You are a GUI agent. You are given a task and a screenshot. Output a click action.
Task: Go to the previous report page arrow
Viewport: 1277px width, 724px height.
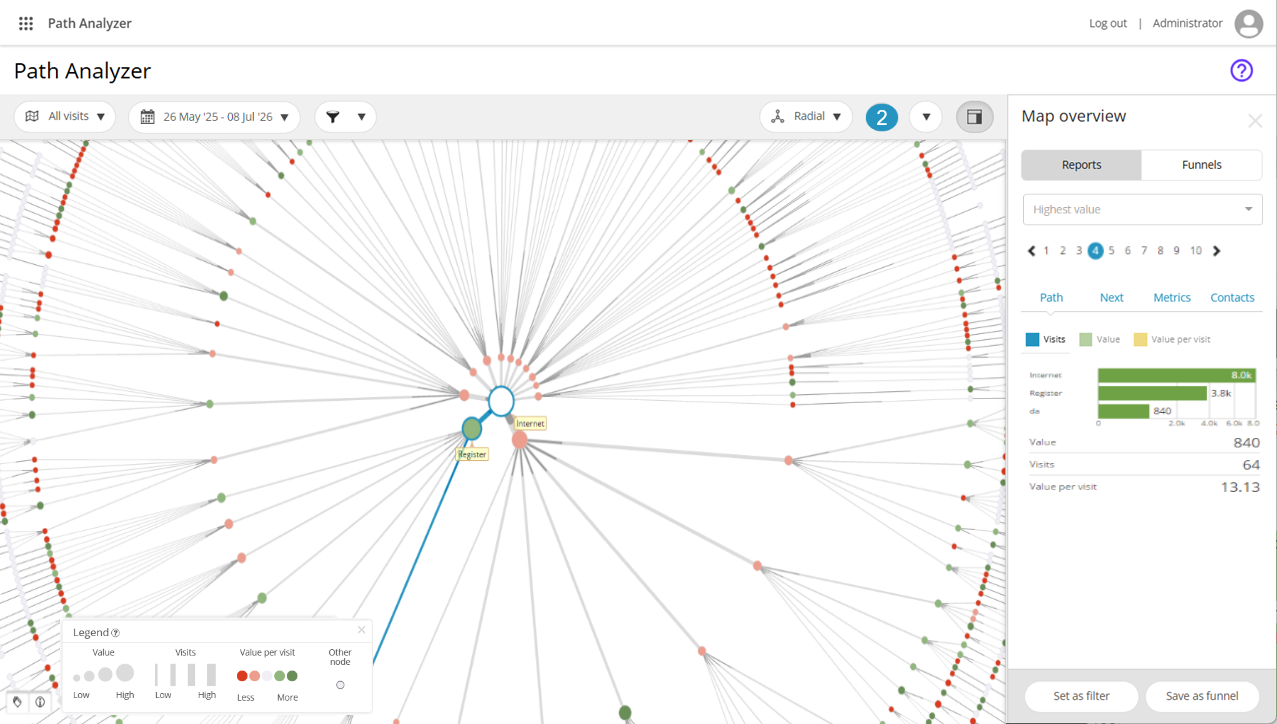pos(1032,251)
